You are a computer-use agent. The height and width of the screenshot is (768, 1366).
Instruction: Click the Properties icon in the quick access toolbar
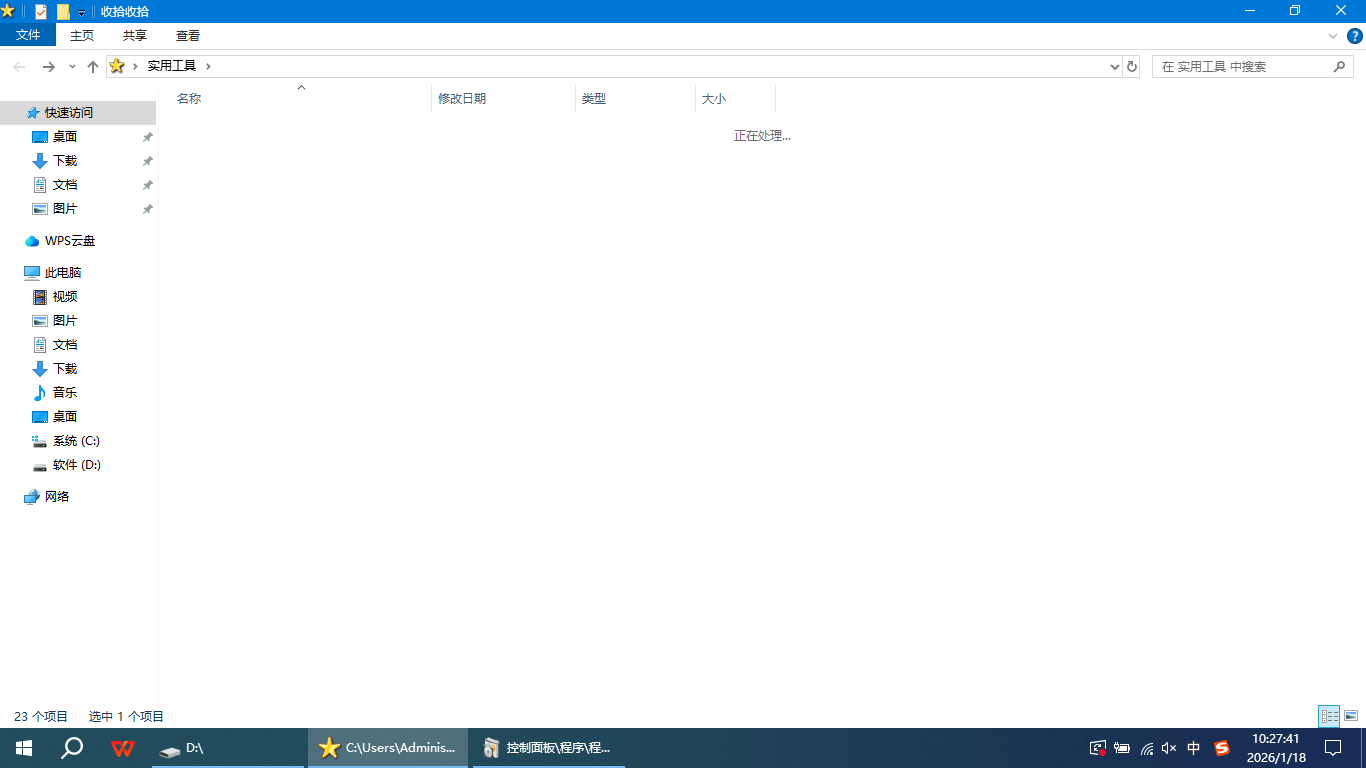(41, 11)
